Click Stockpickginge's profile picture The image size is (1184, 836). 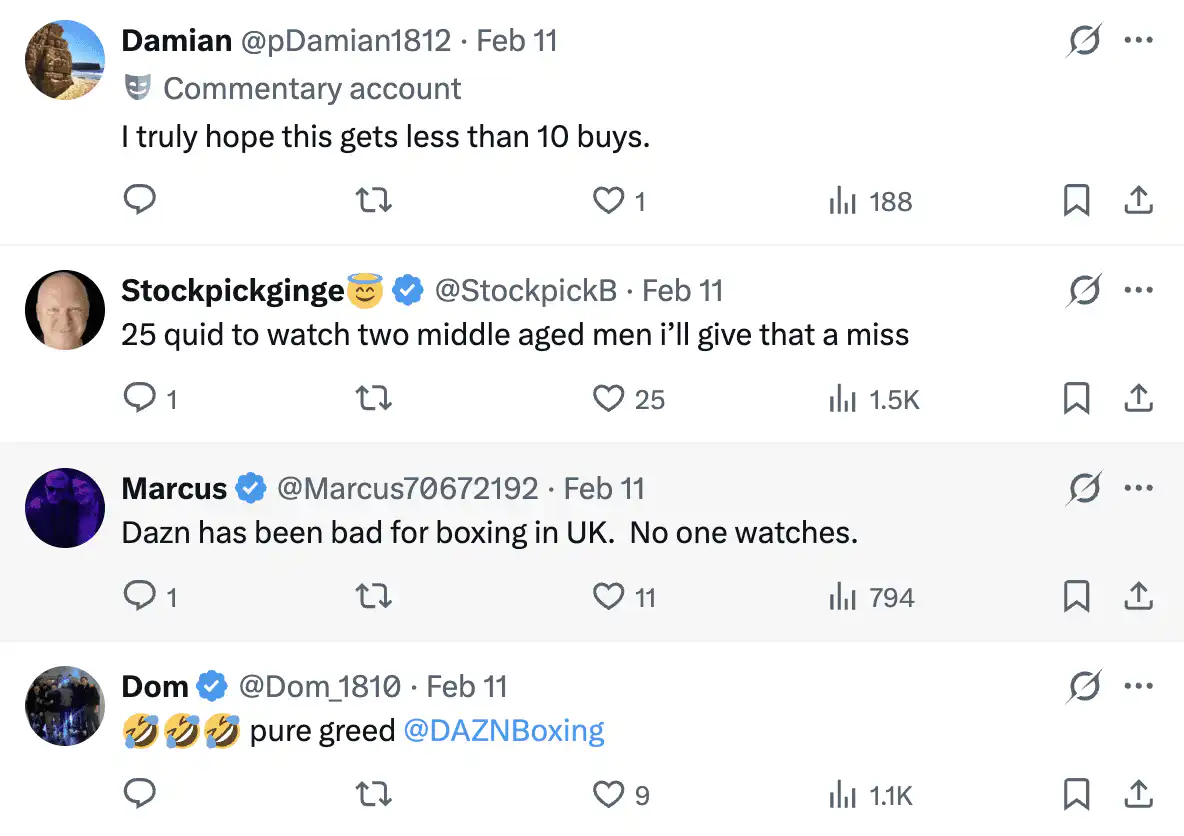point(65,309)
